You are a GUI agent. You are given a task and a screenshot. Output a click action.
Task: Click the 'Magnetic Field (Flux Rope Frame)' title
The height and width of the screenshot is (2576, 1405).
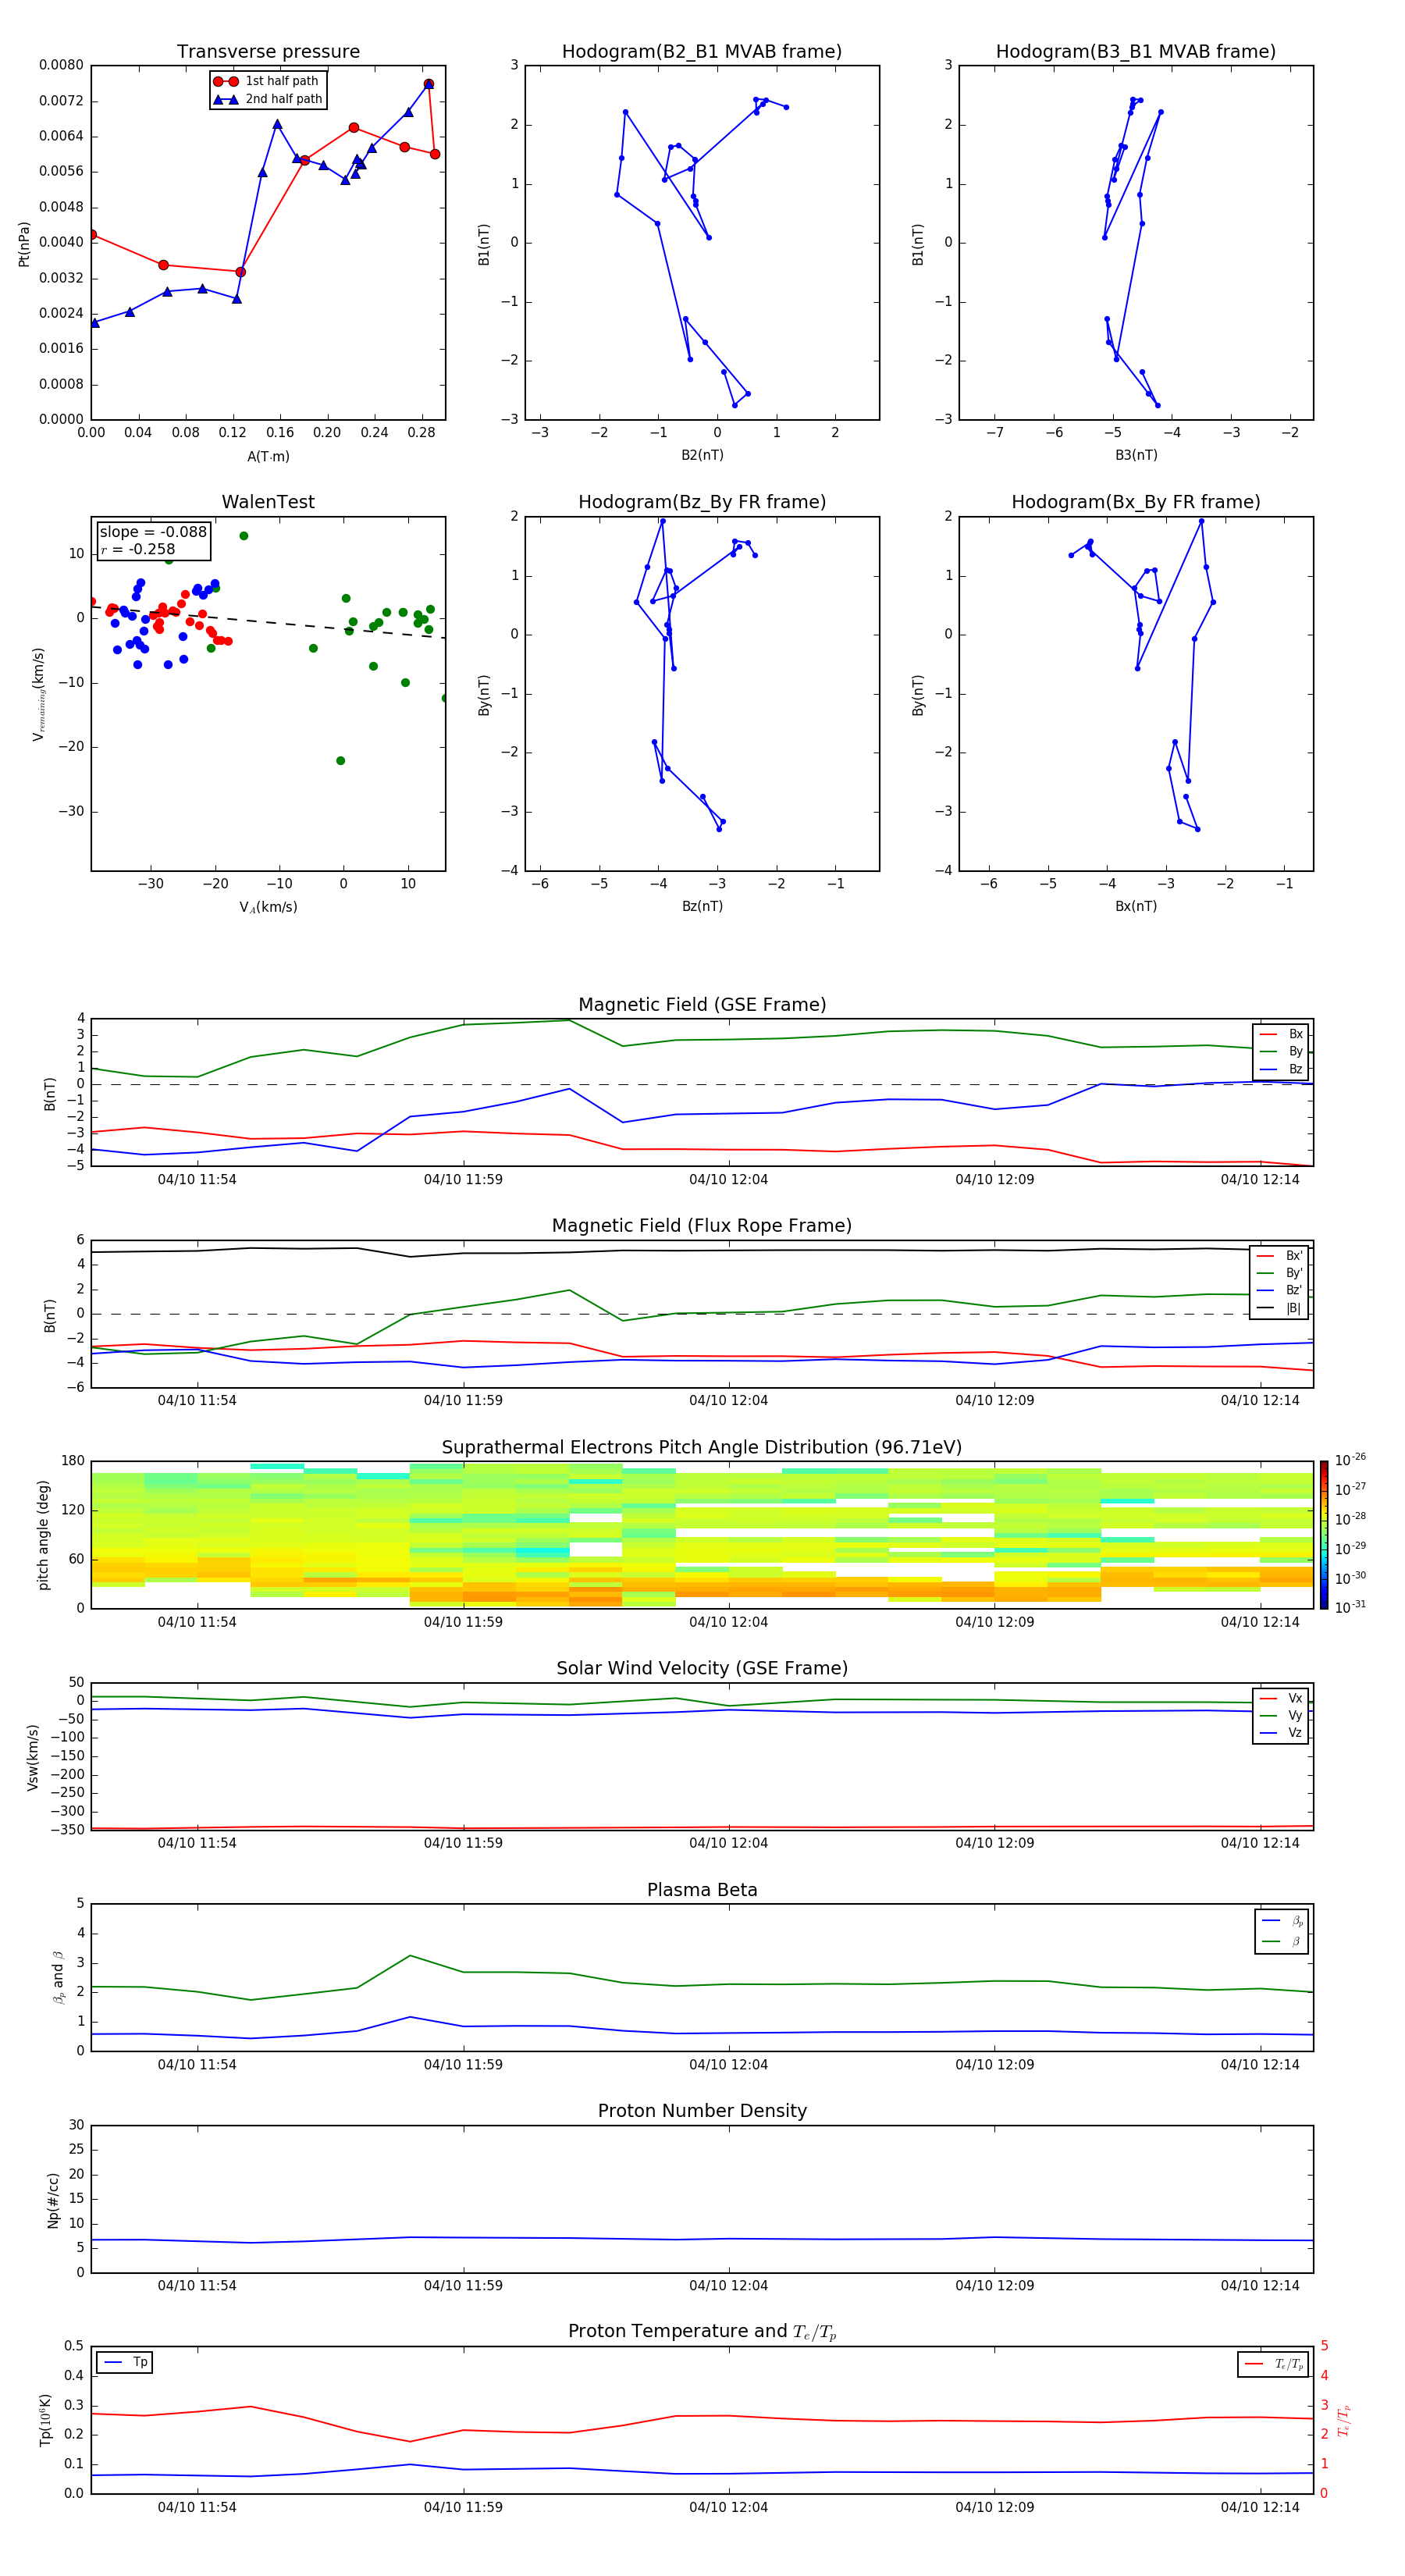coord(702,1226)
